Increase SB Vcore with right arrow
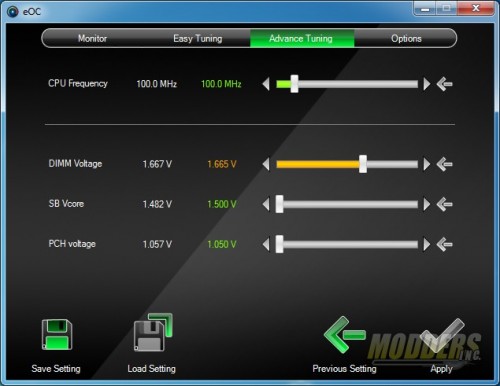Screen dimensions: 500x386 click(x=427, y=204)
